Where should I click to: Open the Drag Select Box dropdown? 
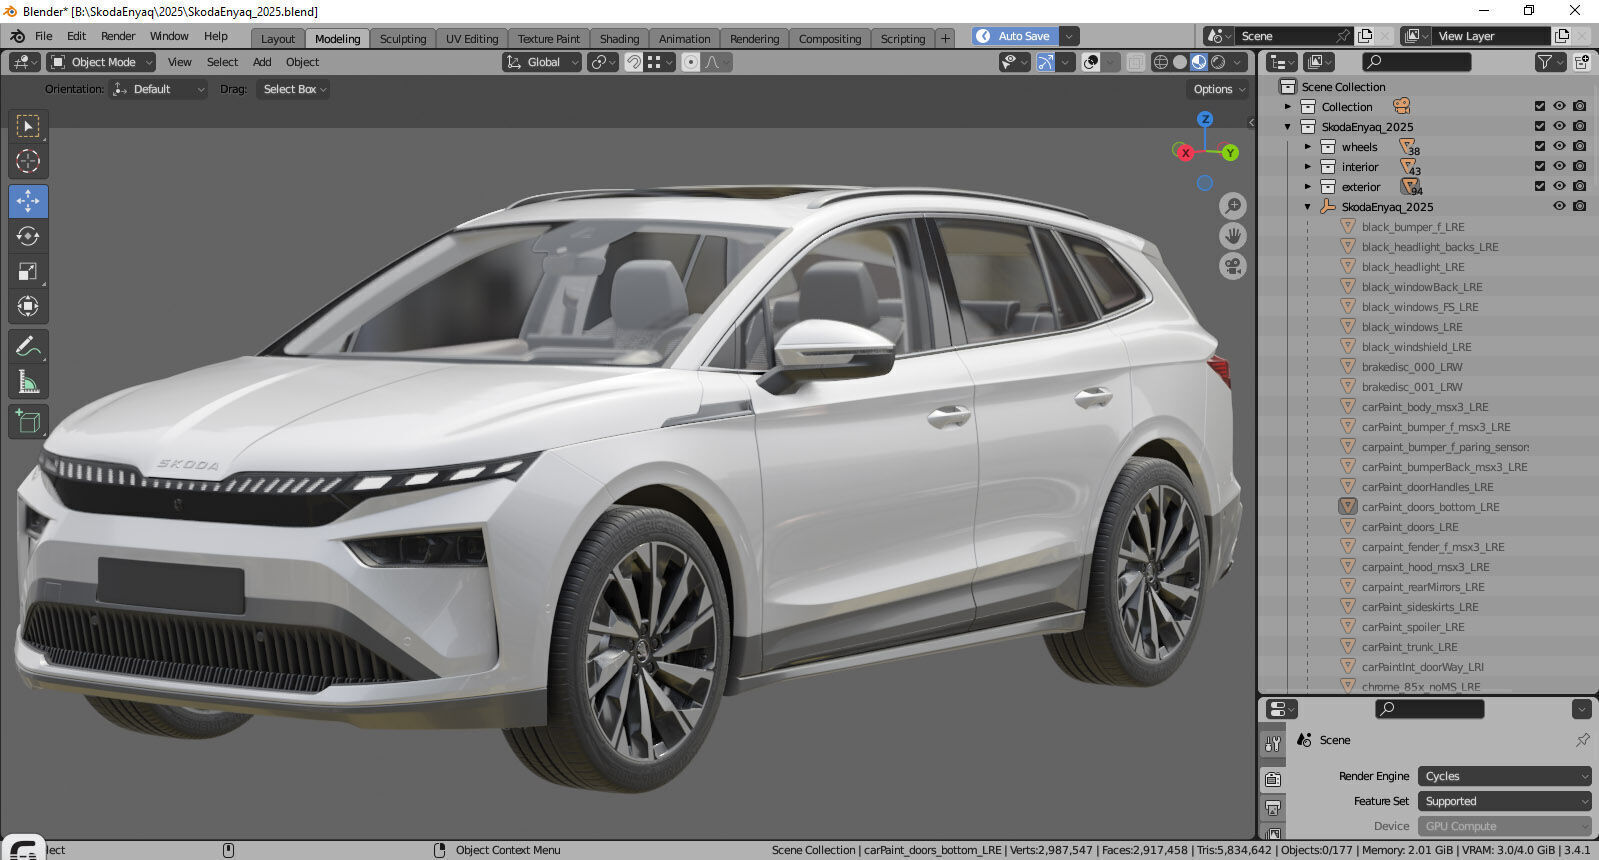[x=292, y=89]
